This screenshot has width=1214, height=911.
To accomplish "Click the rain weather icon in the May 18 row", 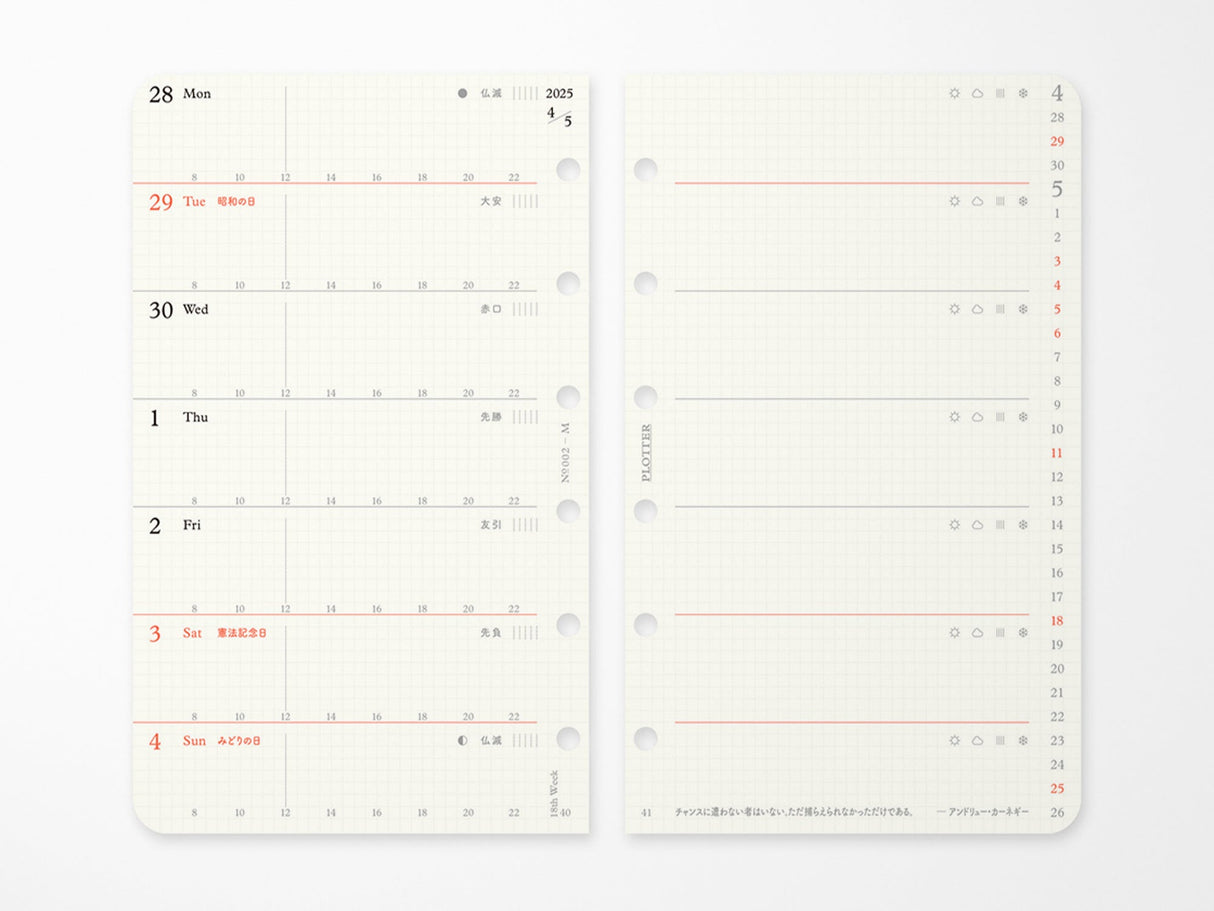I will click(x=998, y=632).
